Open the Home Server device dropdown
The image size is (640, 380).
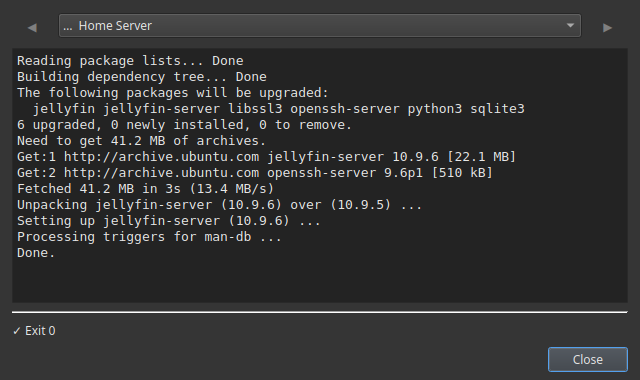pos(320,26)
